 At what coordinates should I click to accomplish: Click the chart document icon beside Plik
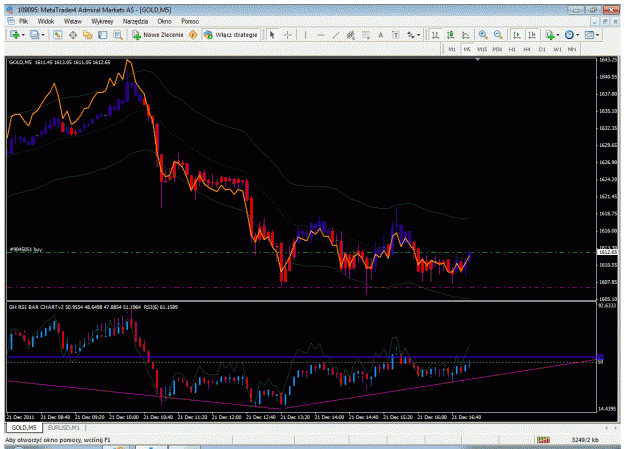[x=10, y=21]
